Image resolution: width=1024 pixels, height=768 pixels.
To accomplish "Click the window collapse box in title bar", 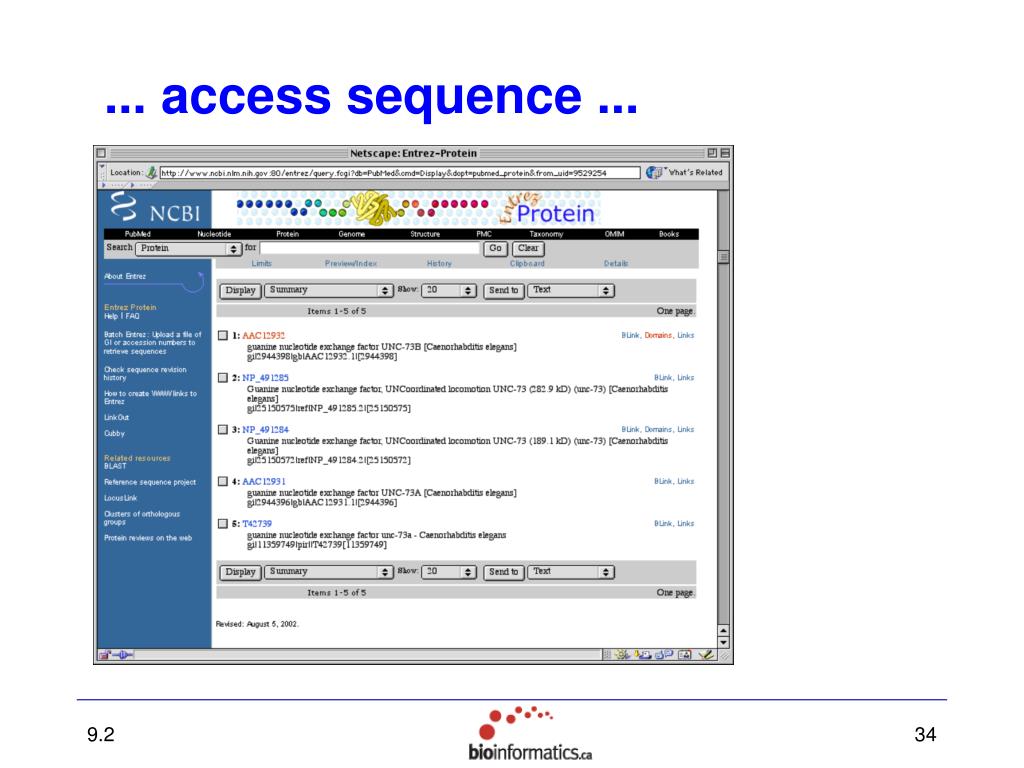I will [x=725, y=153].
